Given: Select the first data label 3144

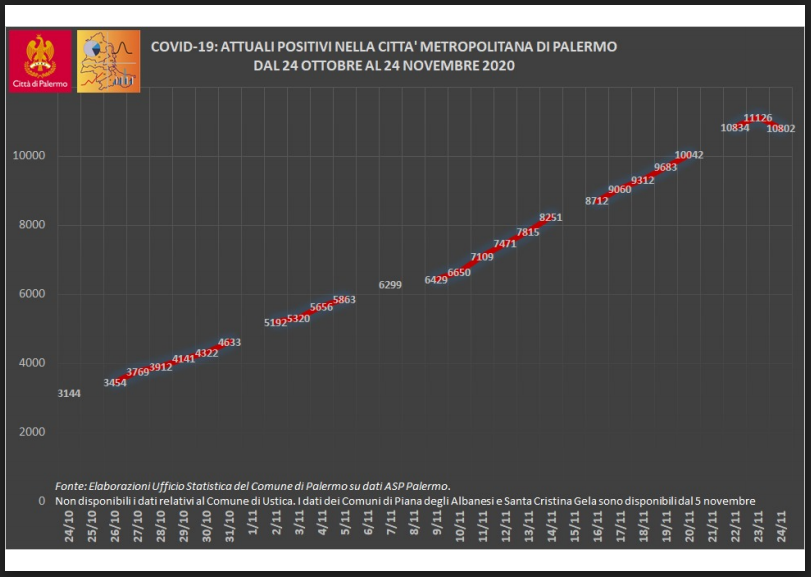Looking at the screenshot, I should (70, 394).
